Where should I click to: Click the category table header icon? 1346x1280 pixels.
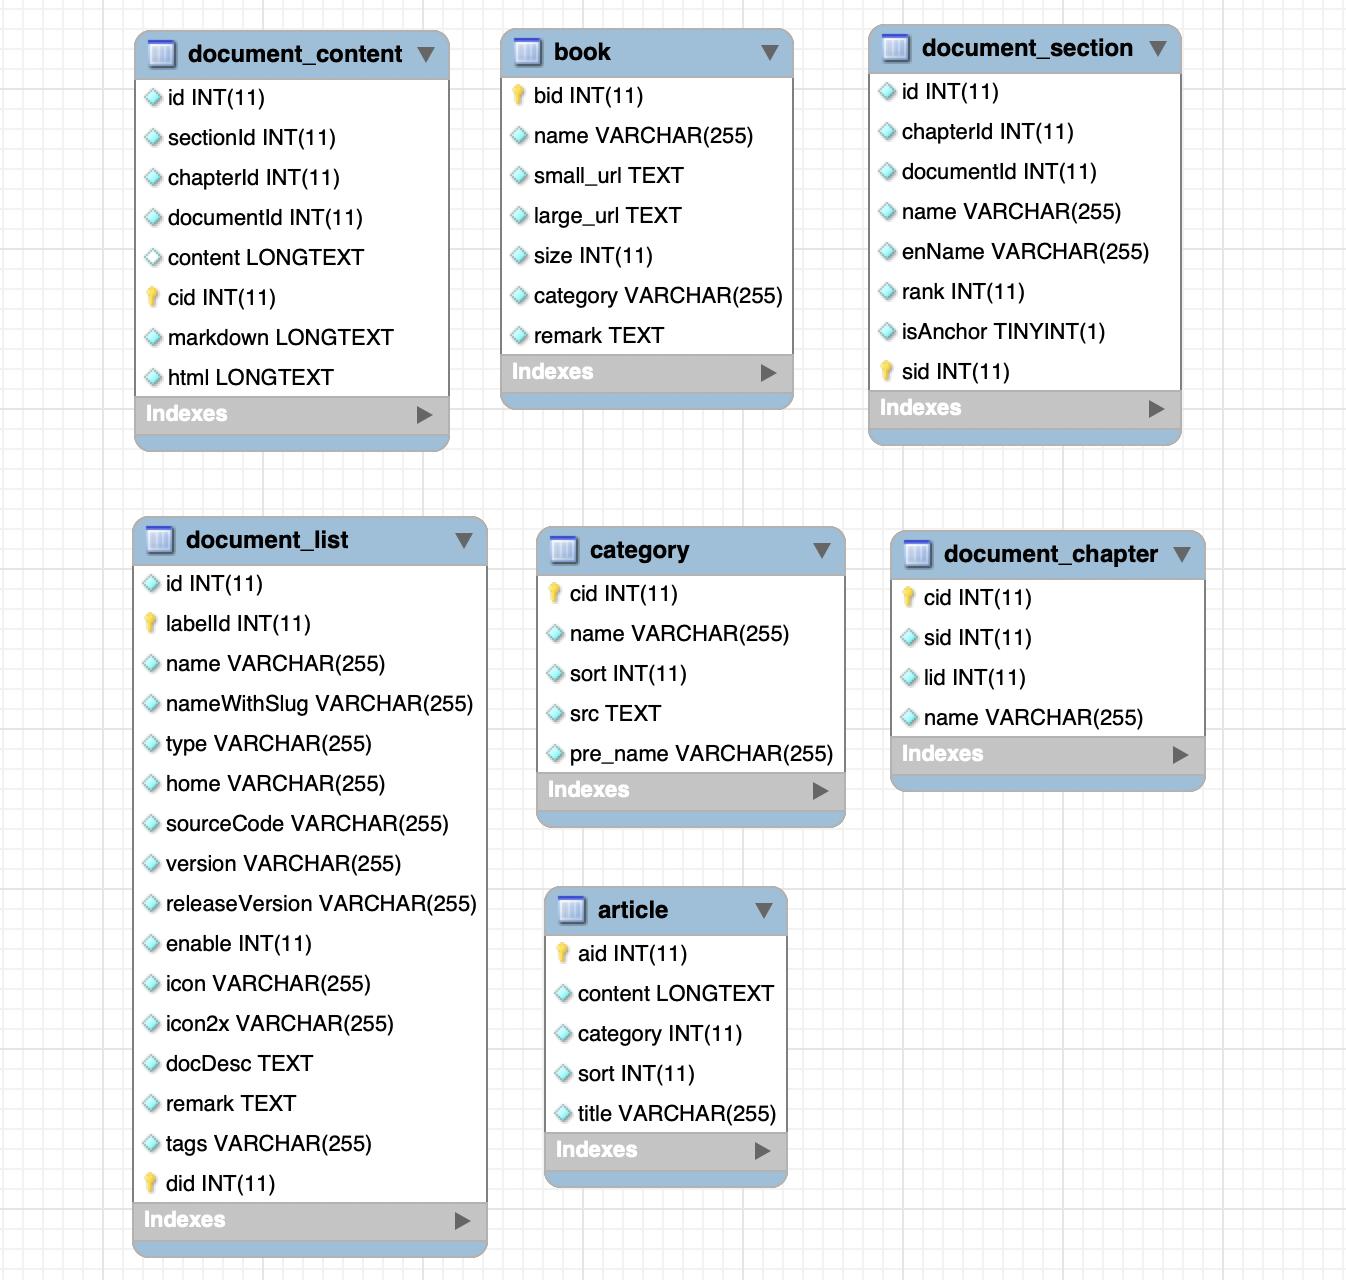pyautogui.click(x=563, y=550)
